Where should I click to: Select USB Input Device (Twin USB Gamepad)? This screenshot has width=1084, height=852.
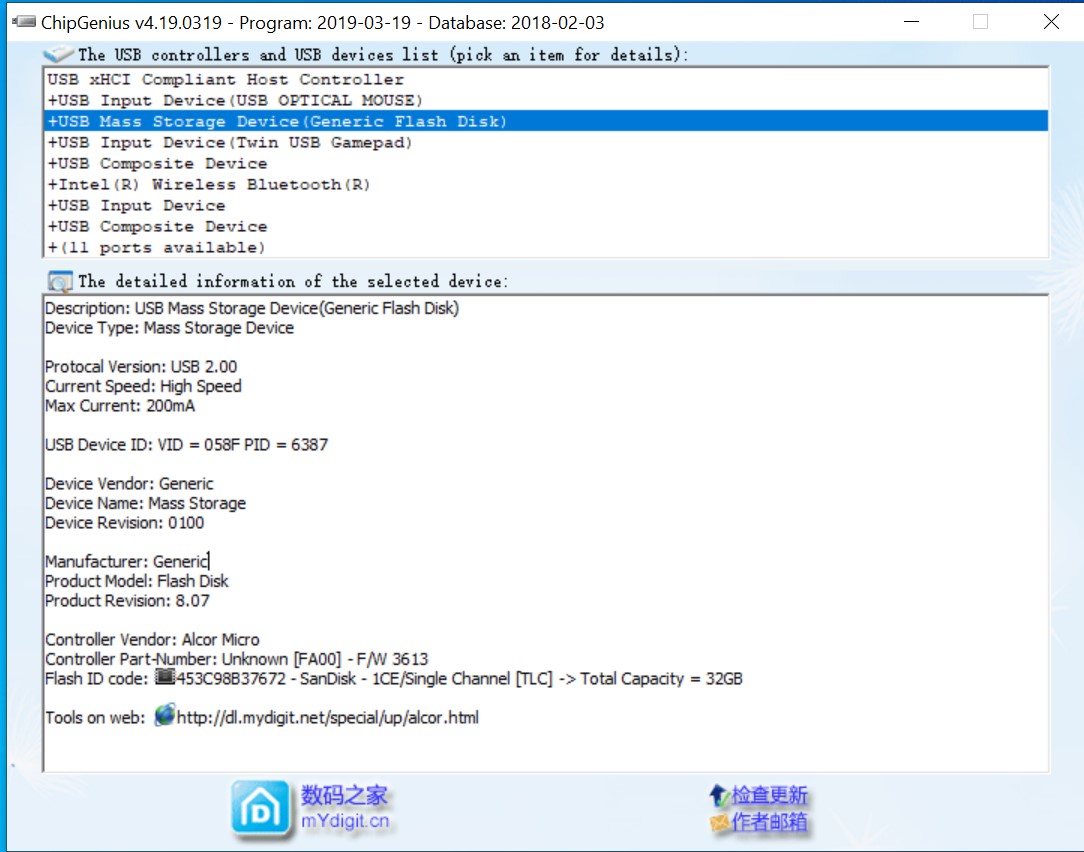545,142
